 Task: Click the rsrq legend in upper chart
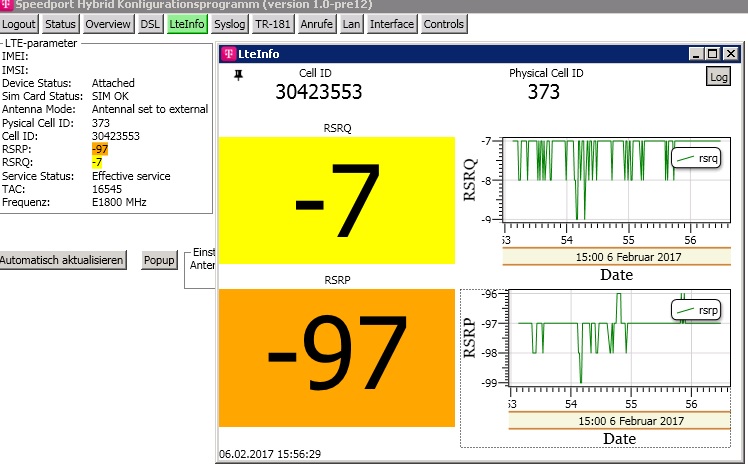tap(696, 158)
